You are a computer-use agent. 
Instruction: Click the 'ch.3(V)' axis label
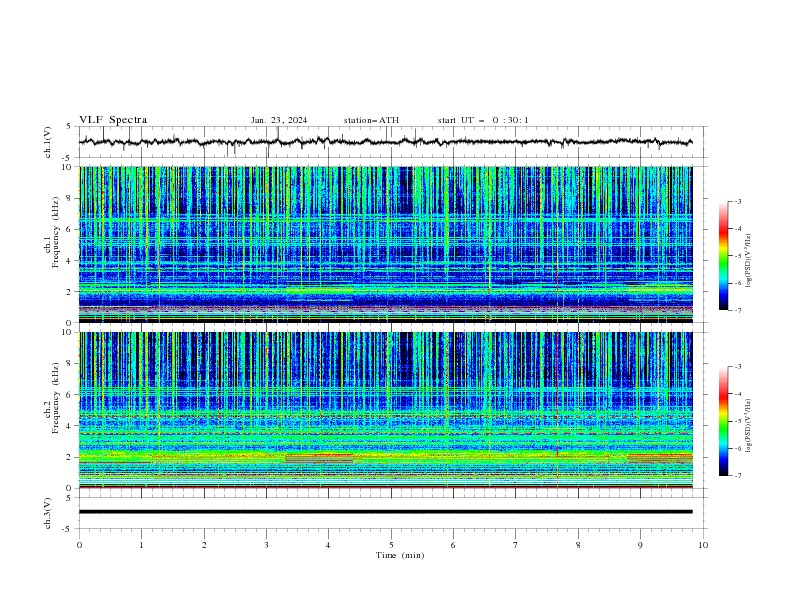[48, 513]
